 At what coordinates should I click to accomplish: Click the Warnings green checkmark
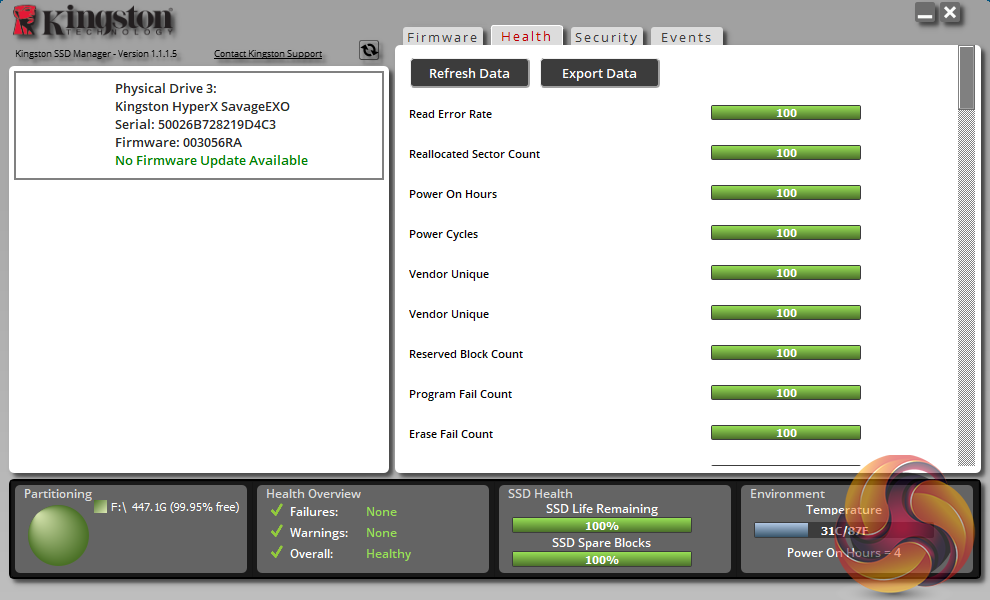pyautogui.click(x=276, y=532)
